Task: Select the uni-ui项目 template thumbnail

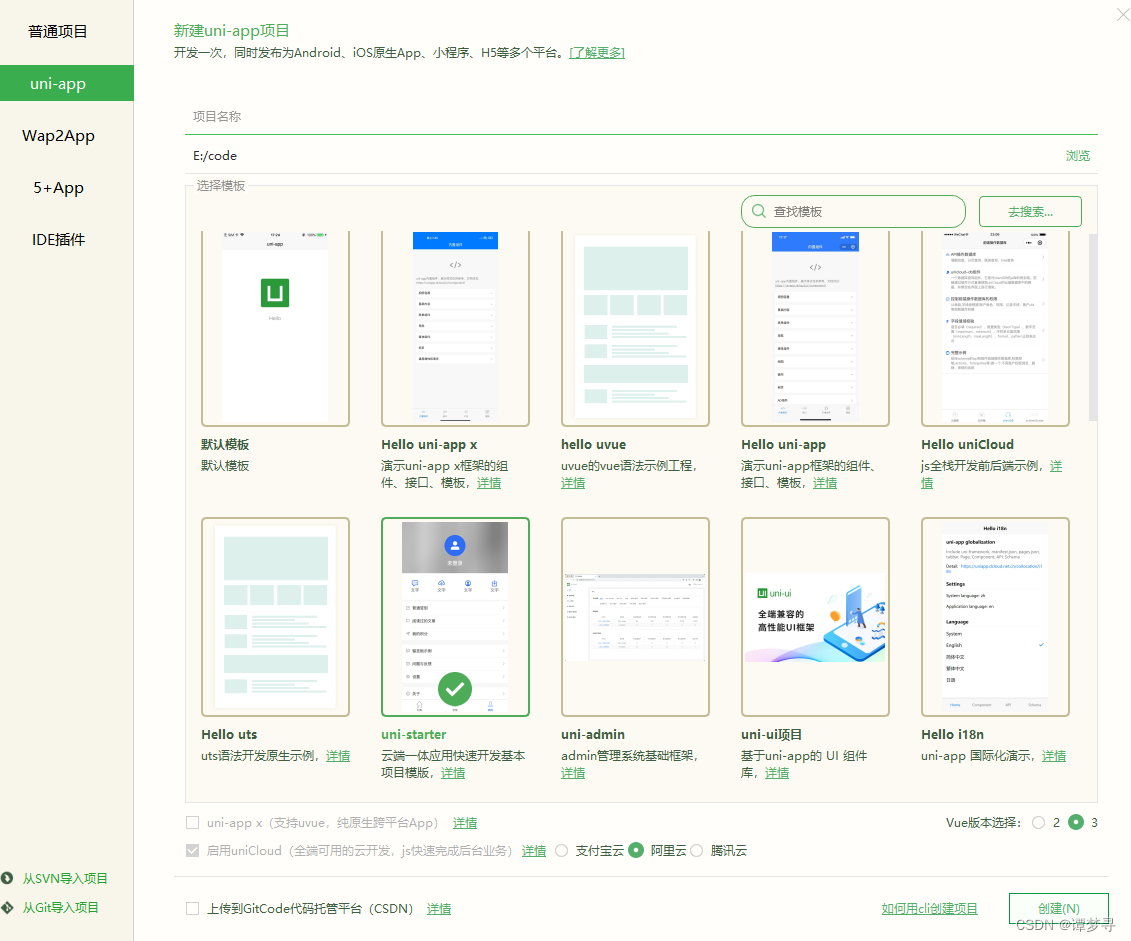Action: click(x=815, y=617)
